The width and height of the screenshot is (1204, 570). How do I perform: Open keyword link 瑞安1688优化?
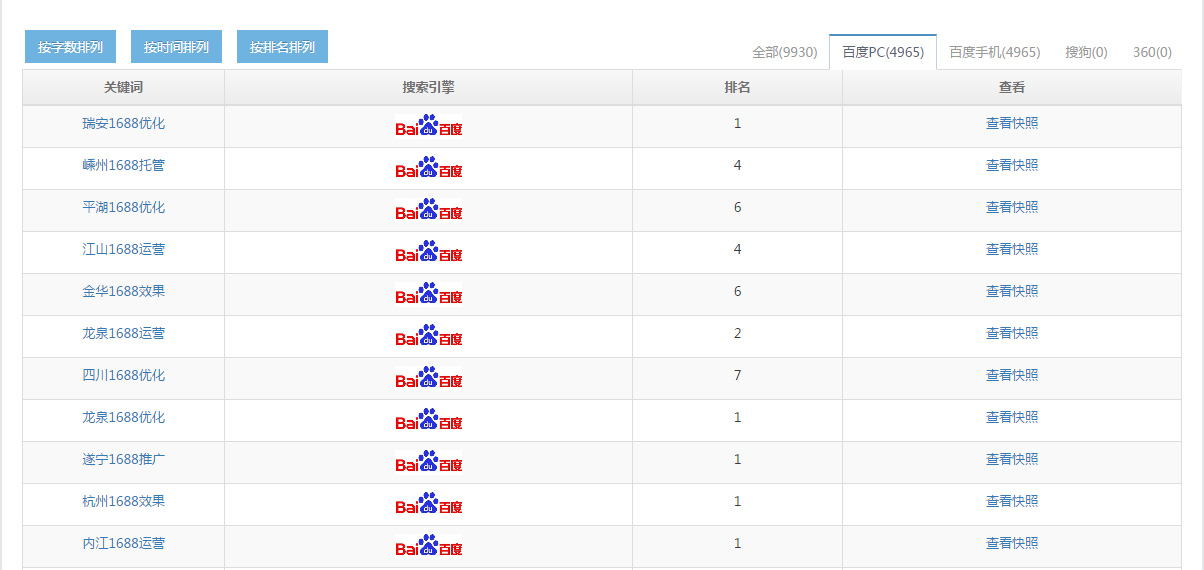click(124, 124)
